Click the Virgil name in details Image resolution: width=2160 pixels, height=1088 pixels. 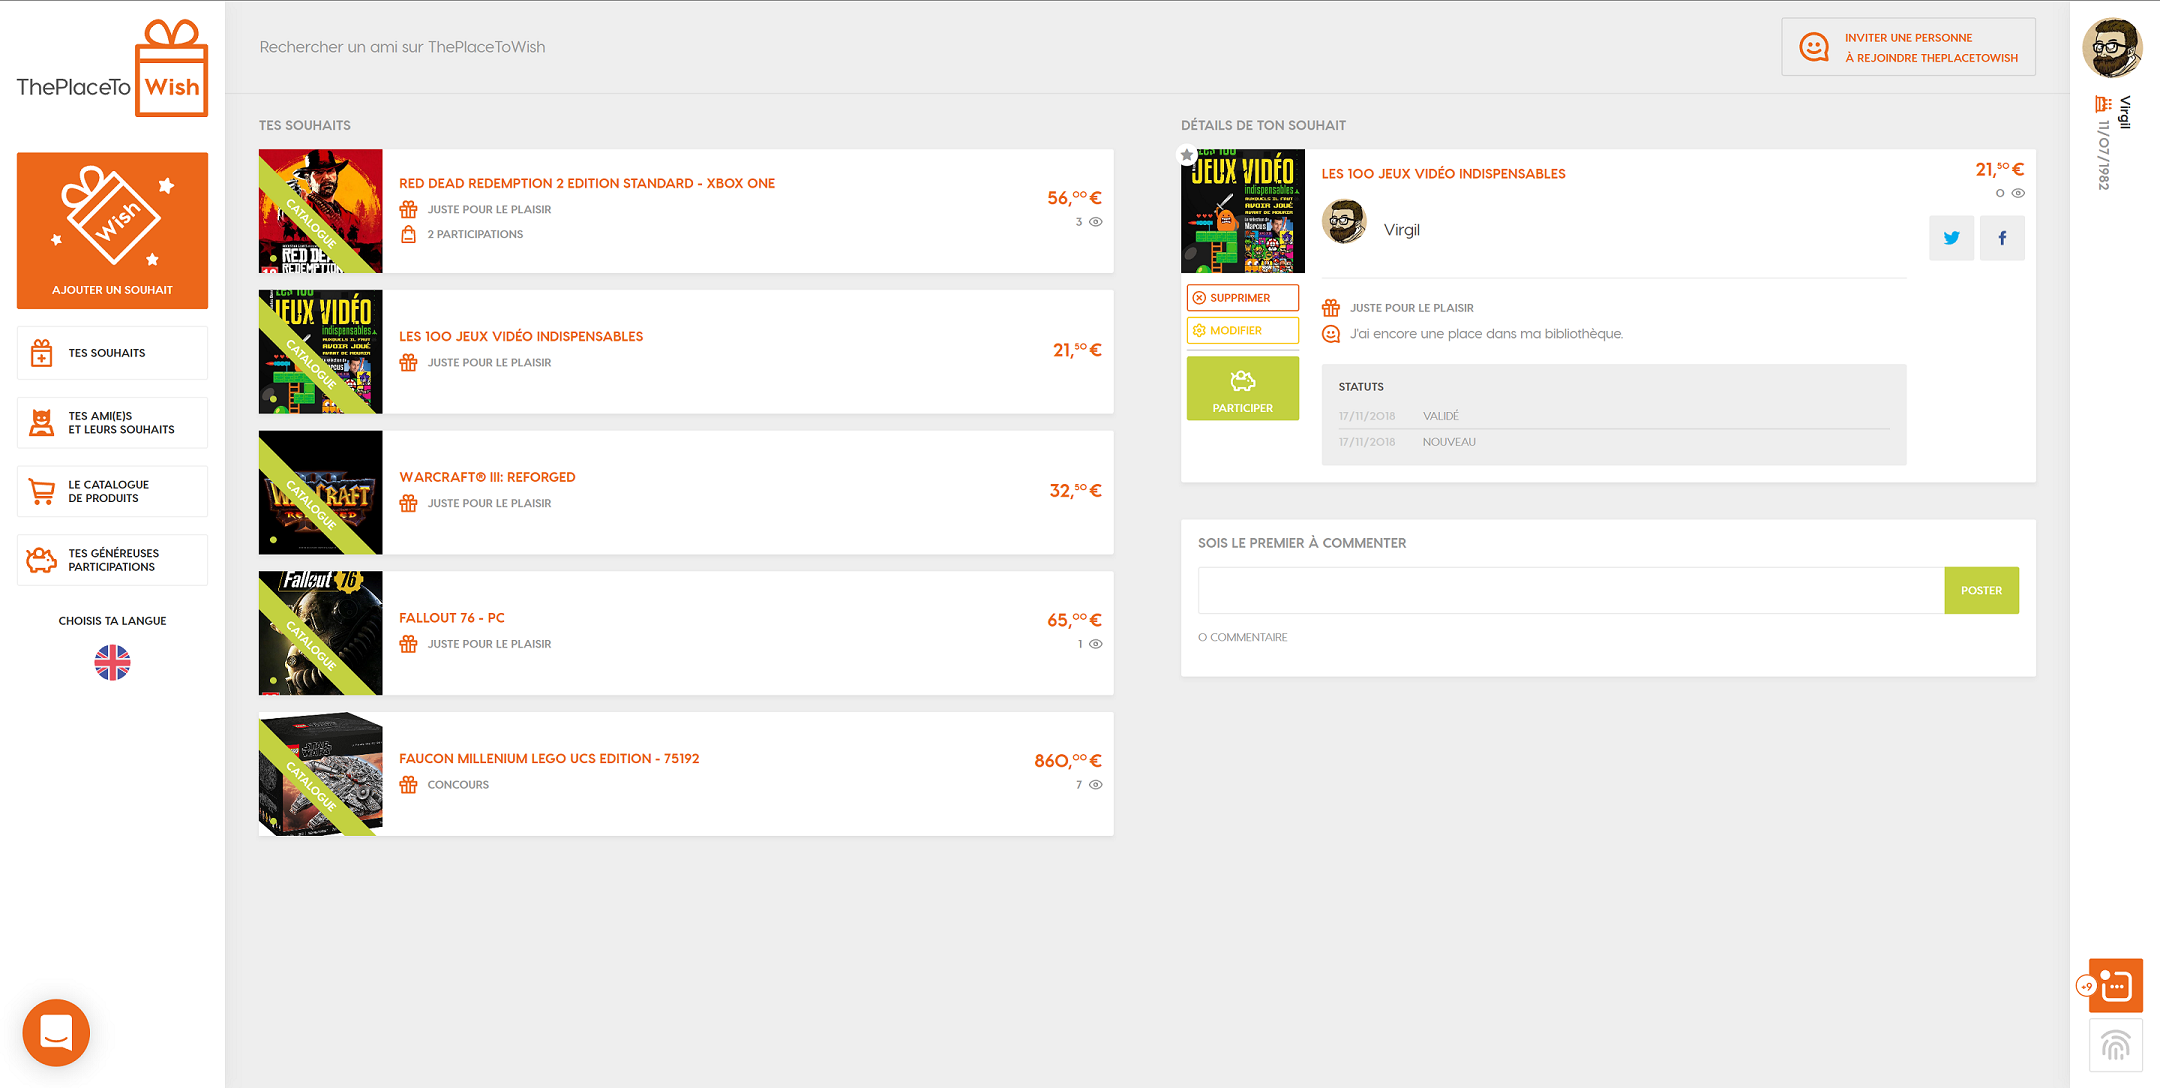[1402, 230]
